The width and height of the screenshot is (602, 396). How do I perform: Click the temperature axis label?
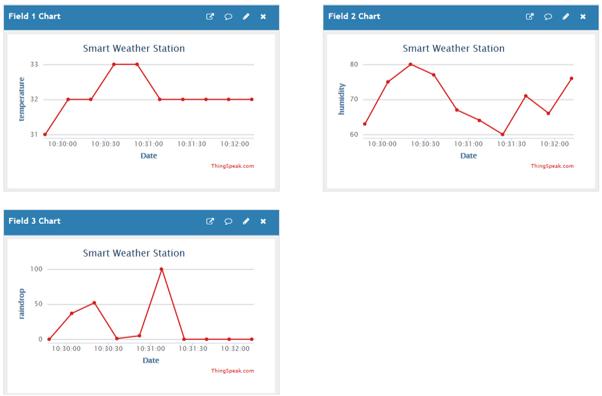tap(22, 99)
